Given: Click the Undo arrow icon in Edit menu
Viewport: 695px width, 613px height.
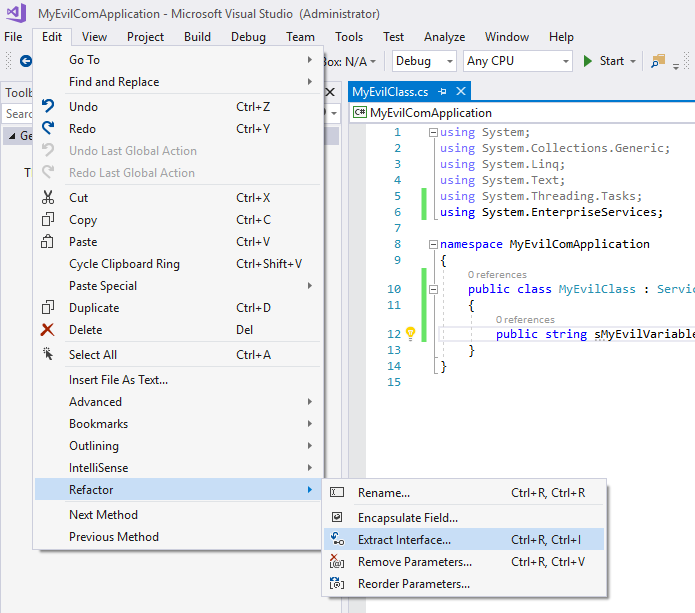Looking at the screenshot, I should pyautogui.click(x=48, y=106).
